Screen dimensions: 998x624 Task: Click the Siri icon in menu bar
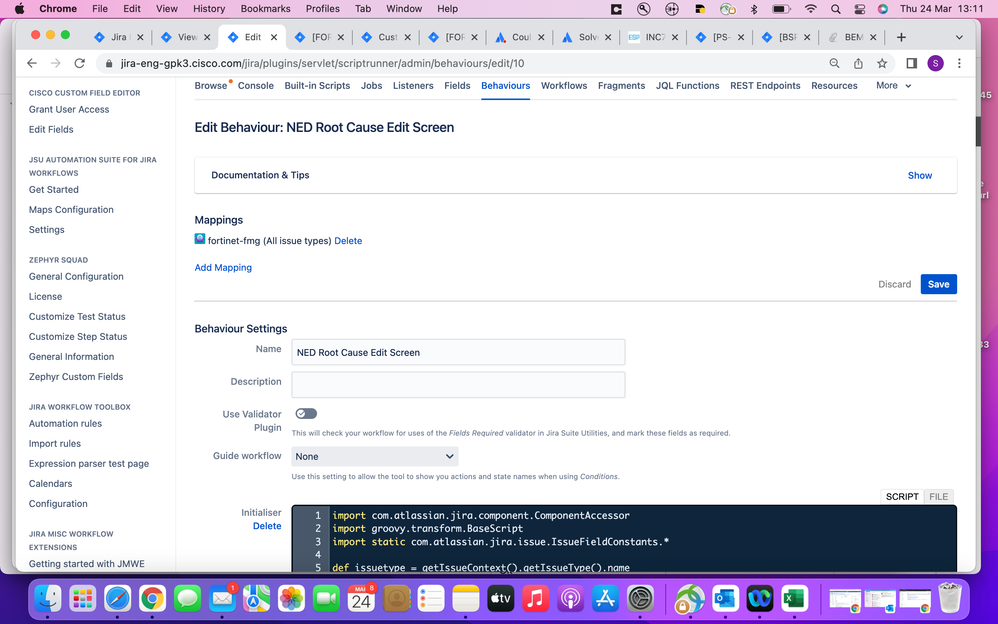[883, 9]
